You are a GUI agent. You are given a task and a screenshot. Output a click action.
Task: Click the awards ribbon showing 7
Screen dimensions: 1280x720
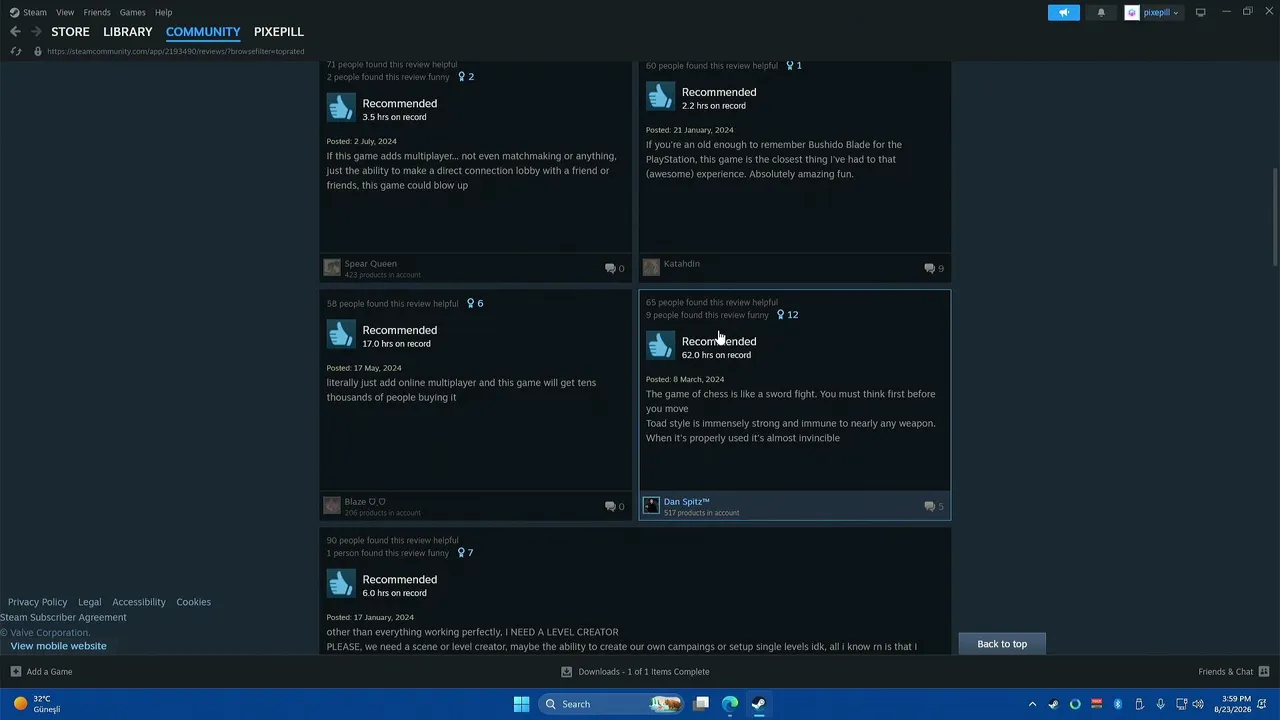466,553
